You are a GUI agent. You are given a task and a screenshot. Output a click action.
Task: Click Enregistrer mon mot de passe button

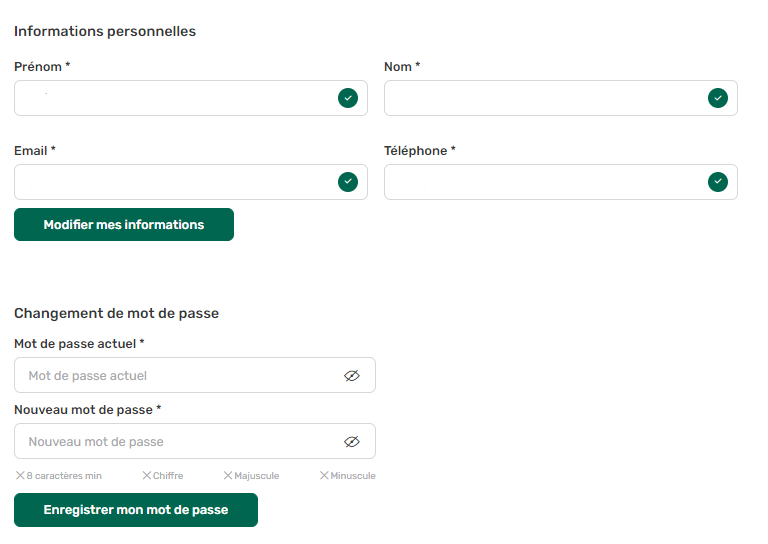[x=136, y=510]
